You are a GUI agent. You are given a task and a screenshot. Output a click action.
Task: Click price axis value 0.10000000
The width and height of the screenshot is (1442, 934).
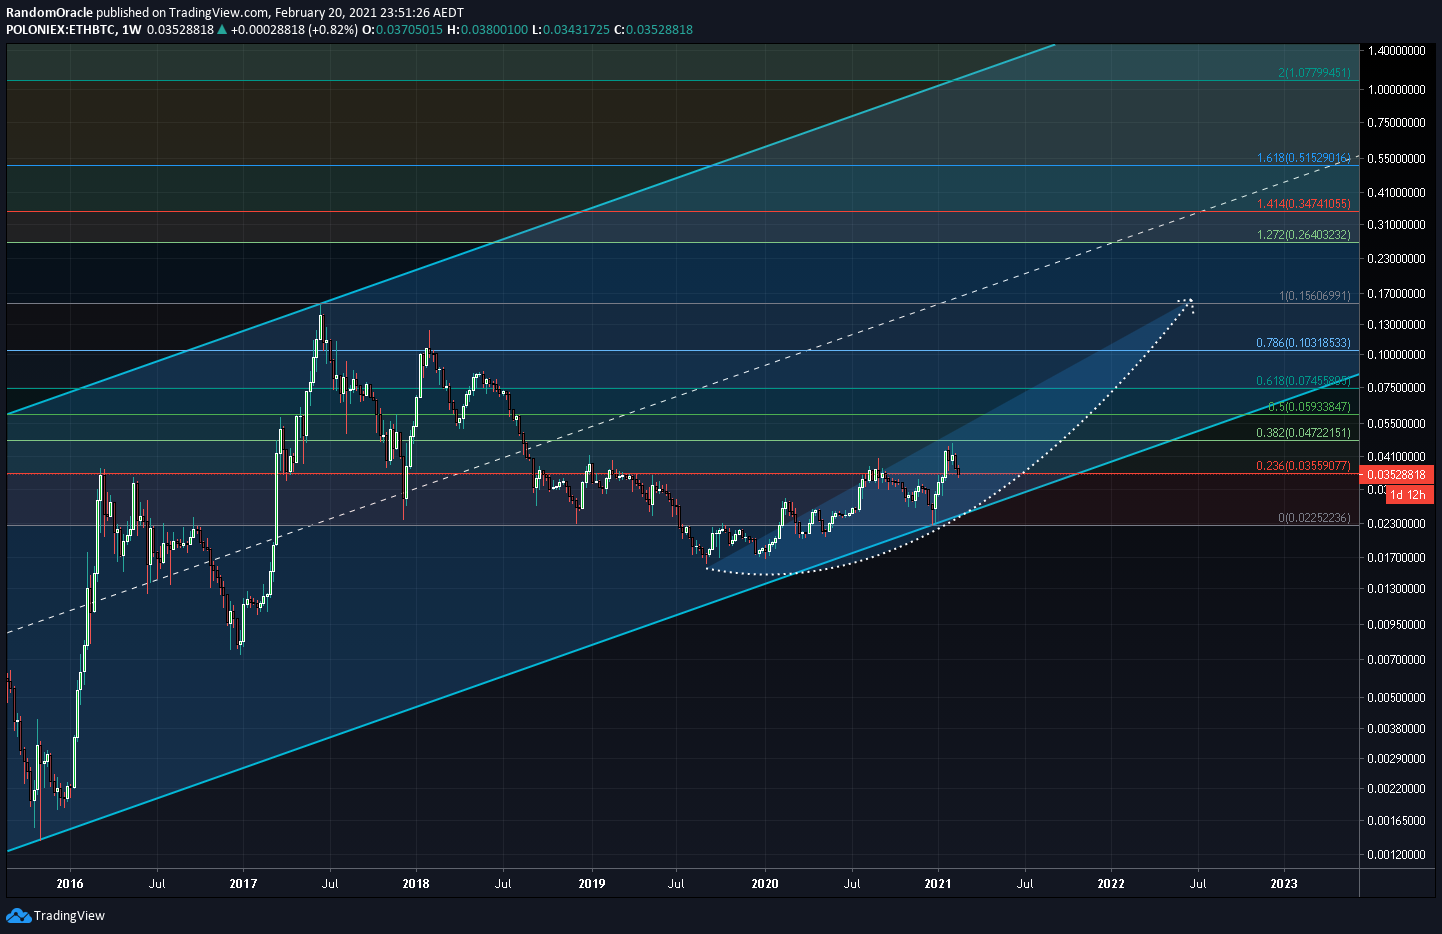1396,355
